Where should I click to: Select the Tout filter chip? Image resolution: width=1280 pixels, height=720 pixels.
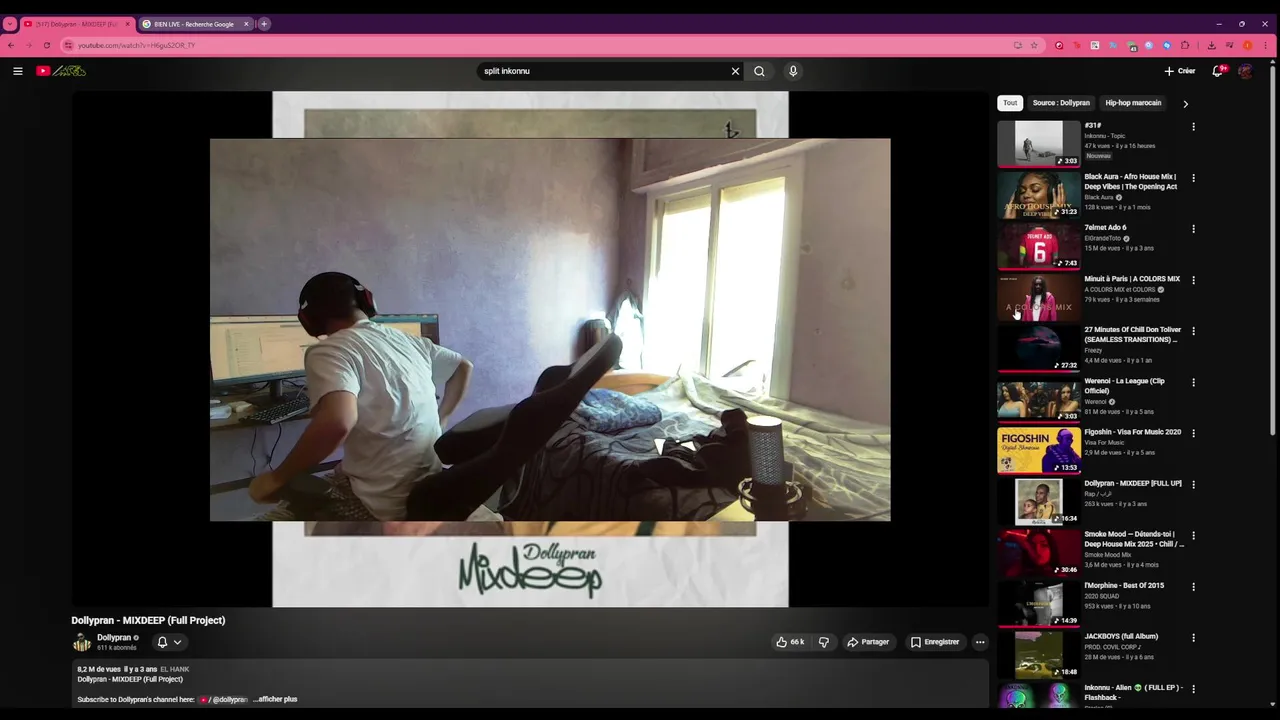point(1010,103)
